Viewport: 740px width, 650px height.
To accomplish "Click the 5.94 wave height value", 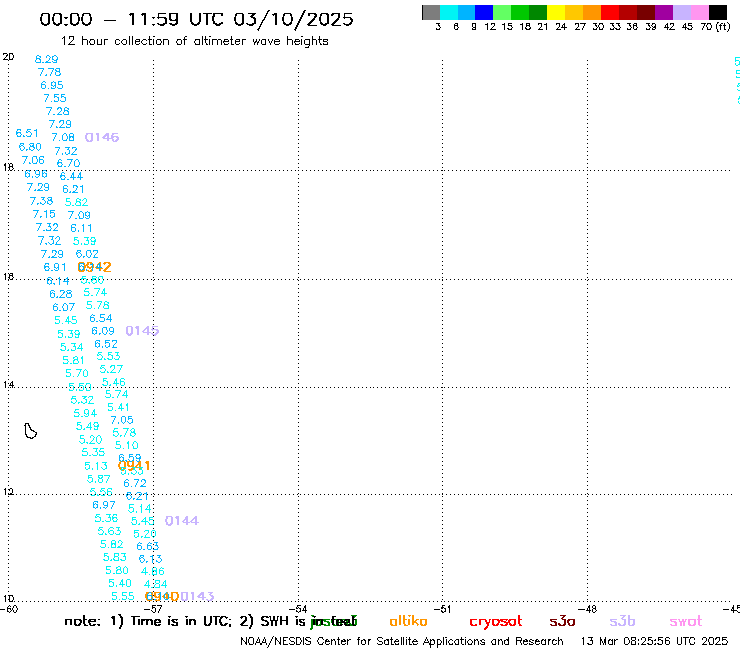I will coord(85,414).
